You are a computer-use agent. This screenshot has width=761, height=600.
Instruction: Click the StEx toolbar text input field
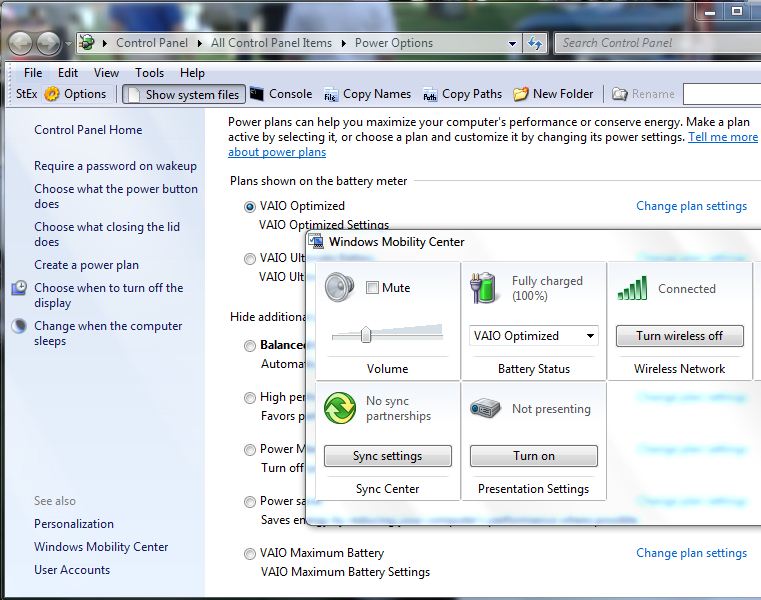(722, 94)
